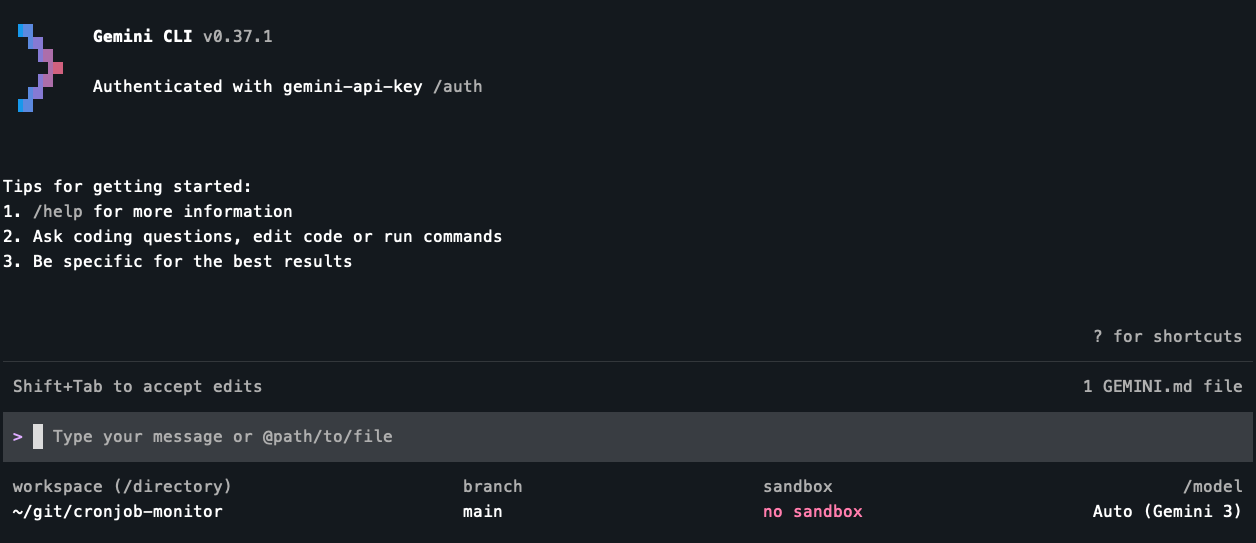Viewport: 1256px width, 543px height.
Task: Click the version number v0.37.1
Action: pos(237,36)
